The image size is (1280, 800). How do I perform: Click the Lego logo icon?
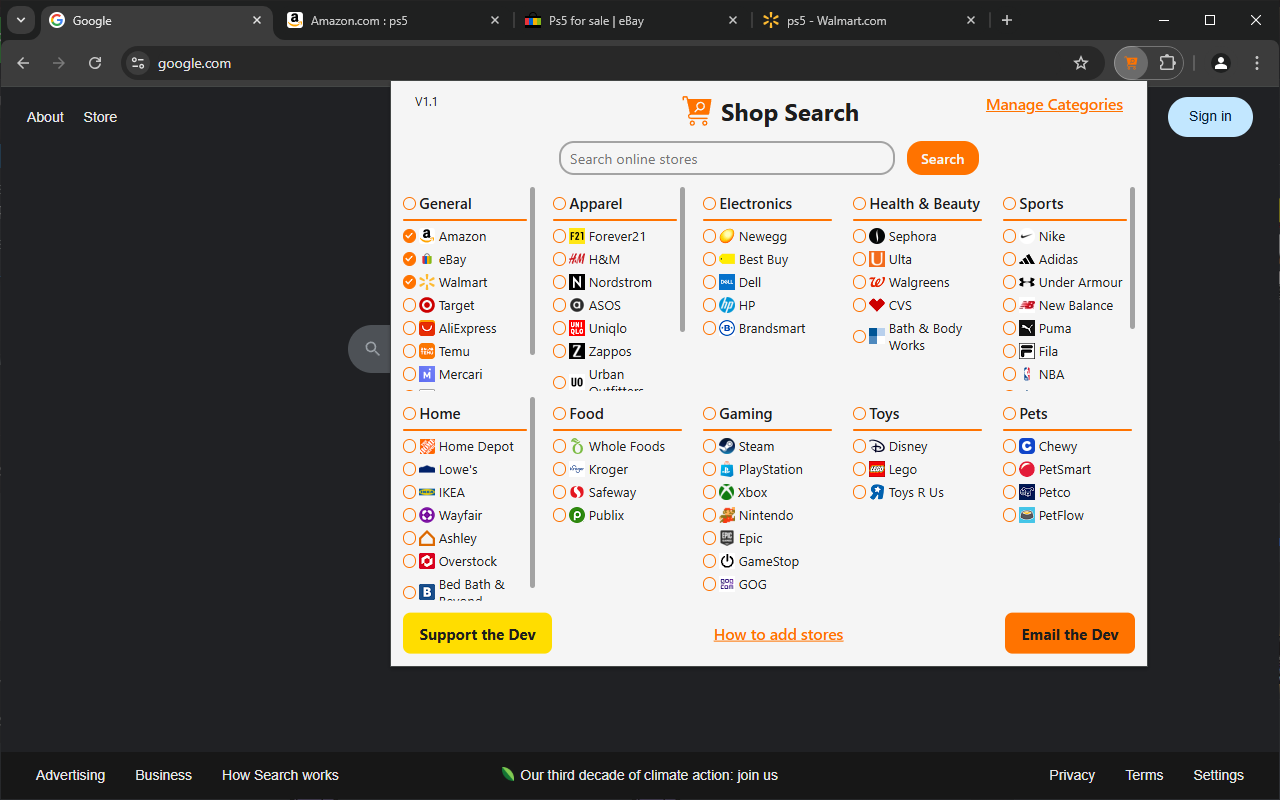877,469
